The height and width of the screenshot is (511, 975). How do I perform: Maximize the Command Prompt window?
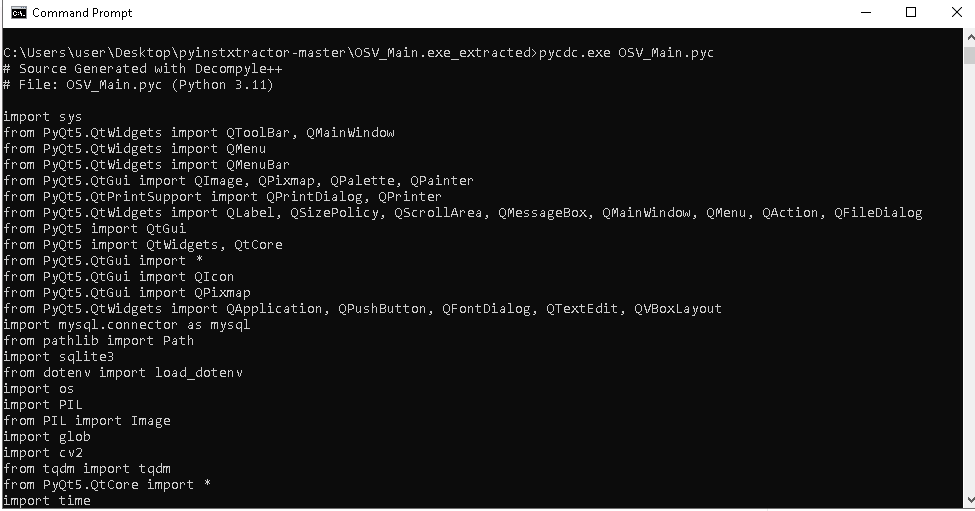[911, 13]
